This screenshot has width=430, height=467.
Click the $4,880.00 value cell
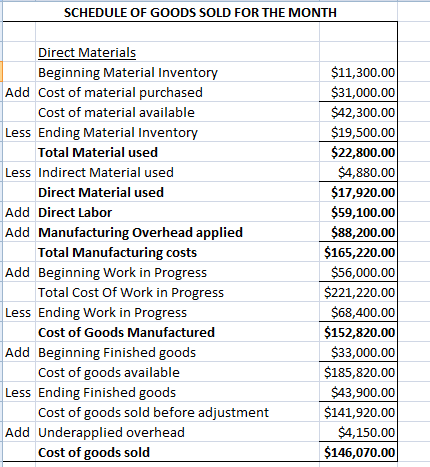click(x=358, y=172)
